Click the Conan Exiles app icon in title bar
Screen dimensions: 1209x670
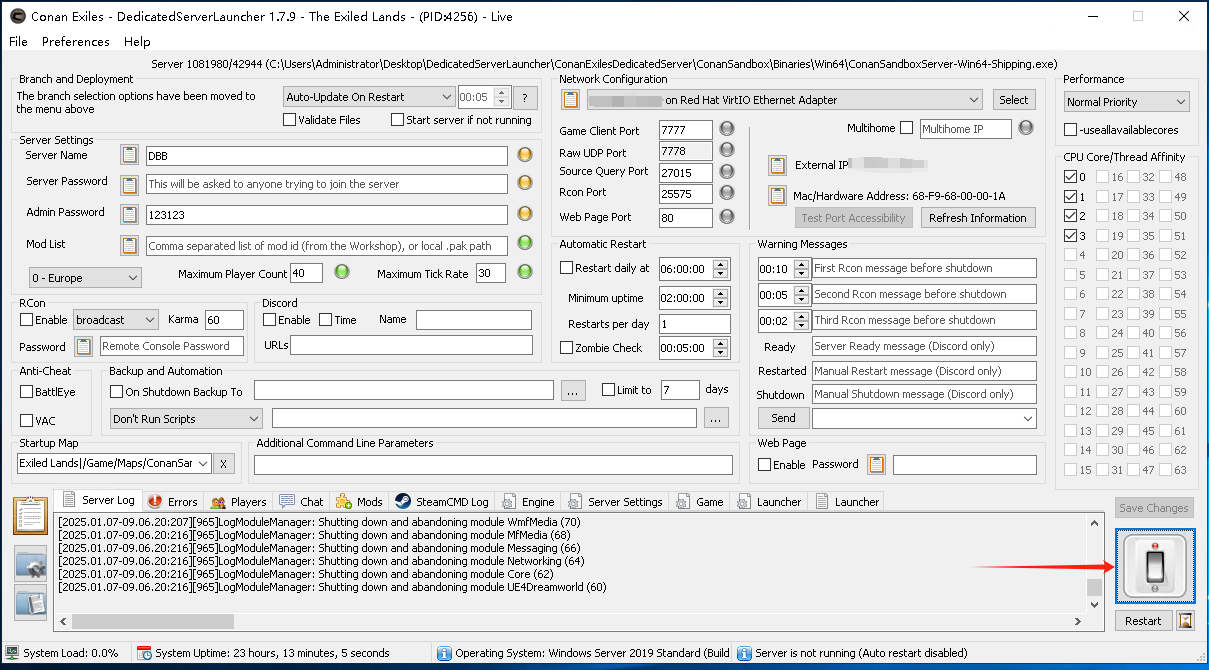coord(17,16)
